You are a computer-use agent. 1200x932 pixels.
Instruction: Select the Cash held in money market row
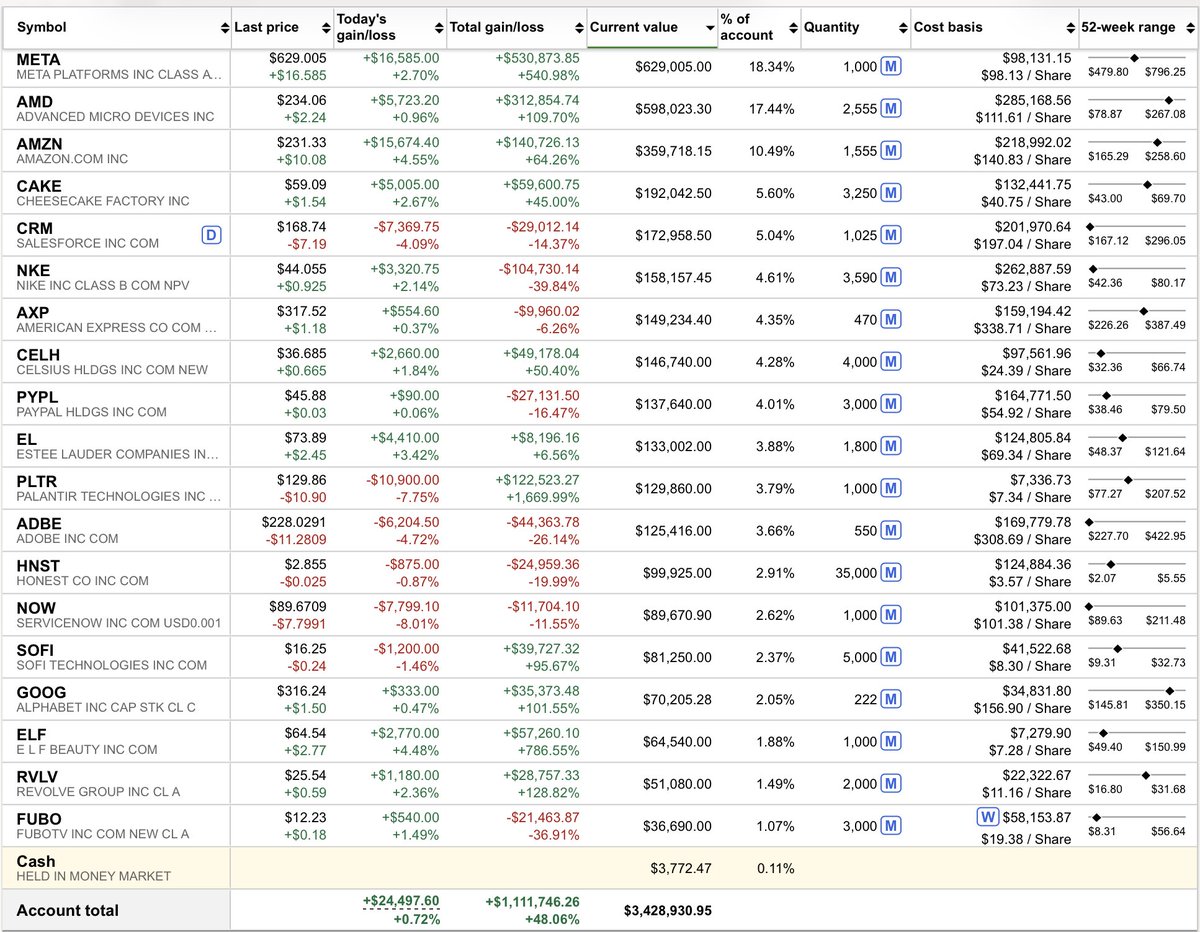[600, 868]
